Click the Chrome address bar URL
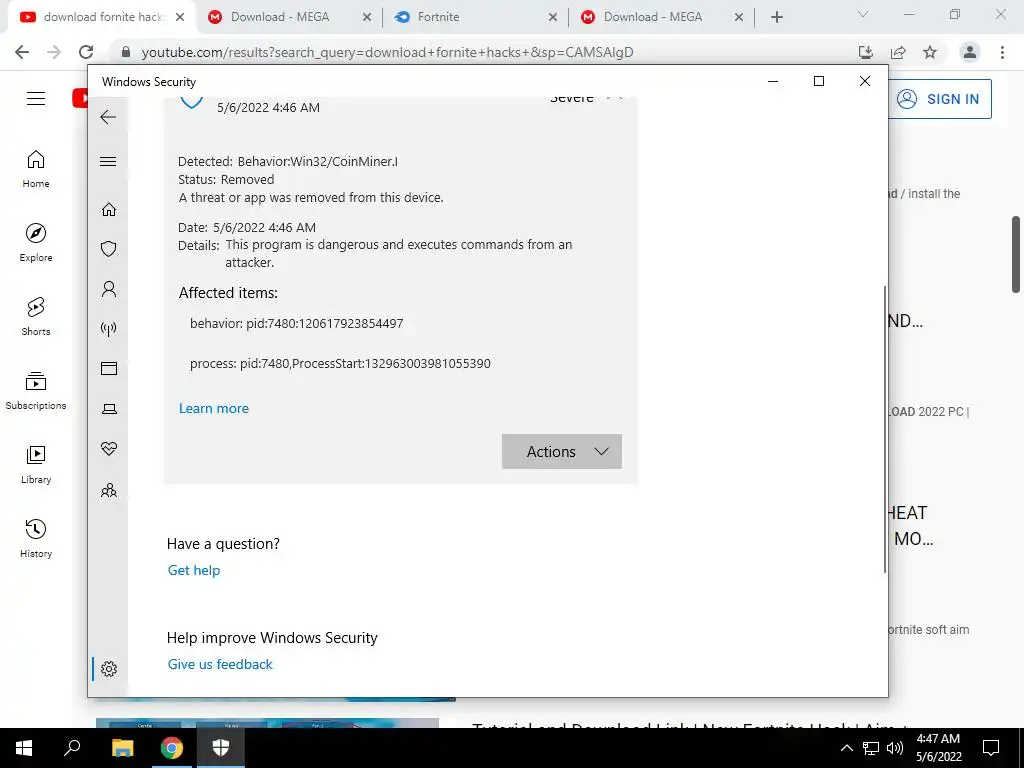 (387, 52)
